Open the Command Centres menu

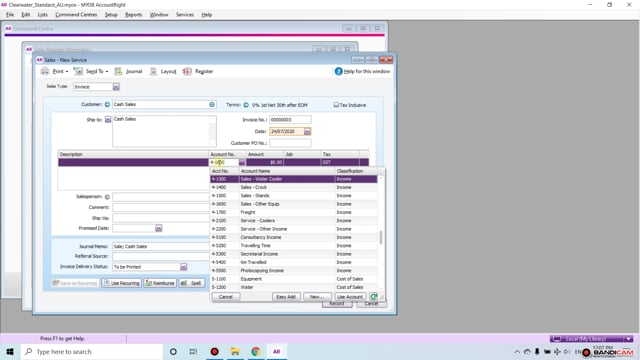click(76, 15)
